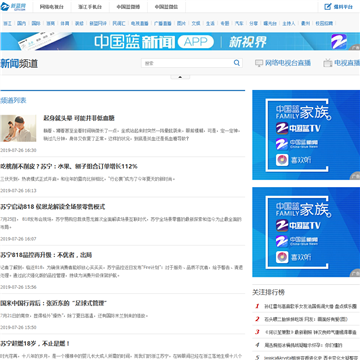The width and height of the screenshot is (360, 360).
Task: Open the ranking story numbered 4
Action: pos(303,345)
